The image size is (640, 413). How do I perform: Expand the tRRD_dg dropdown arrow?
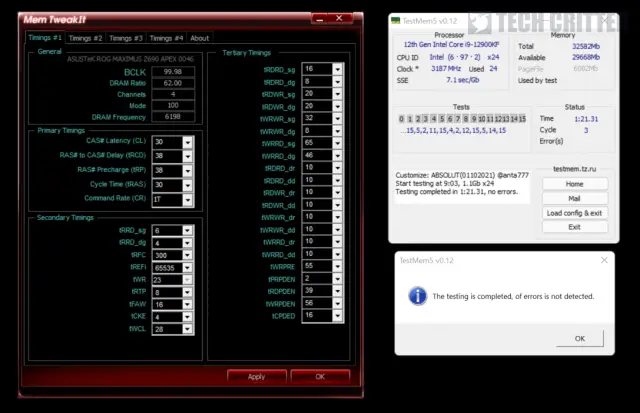187,243
